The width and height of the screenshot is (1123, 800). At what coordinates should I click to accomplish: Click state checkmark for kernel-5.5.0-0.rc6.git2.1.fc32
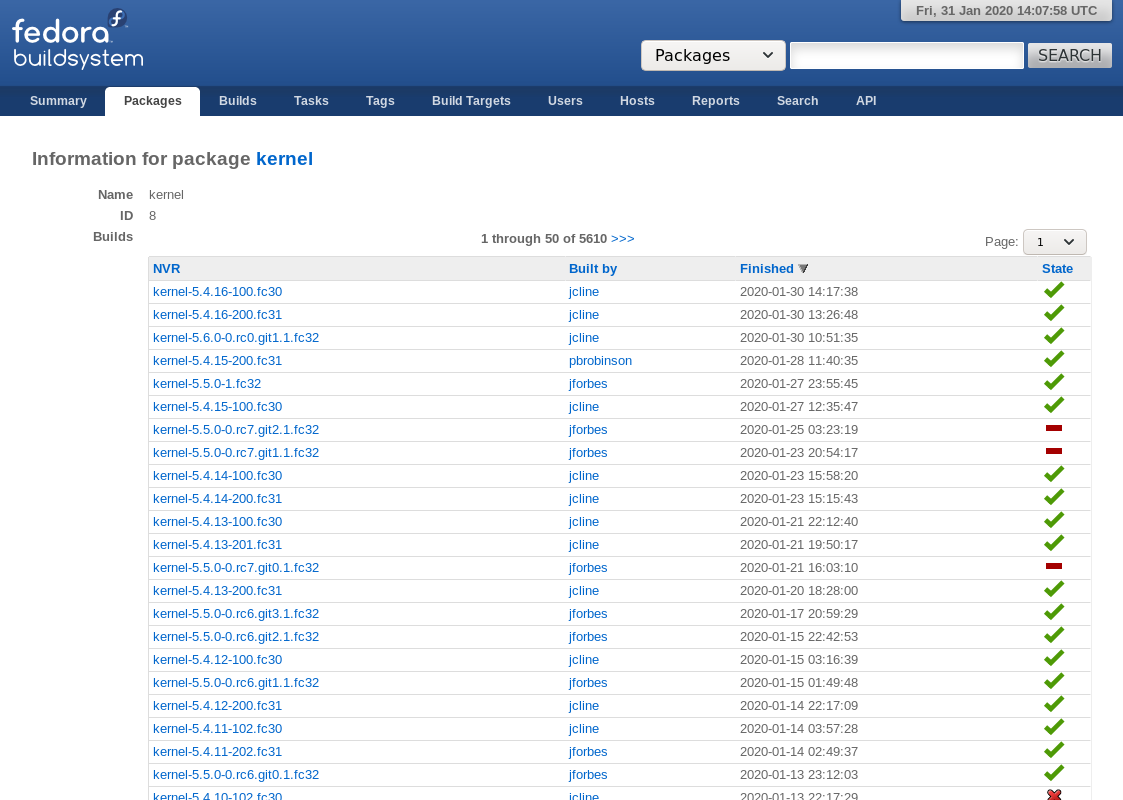pos(1054,635)
